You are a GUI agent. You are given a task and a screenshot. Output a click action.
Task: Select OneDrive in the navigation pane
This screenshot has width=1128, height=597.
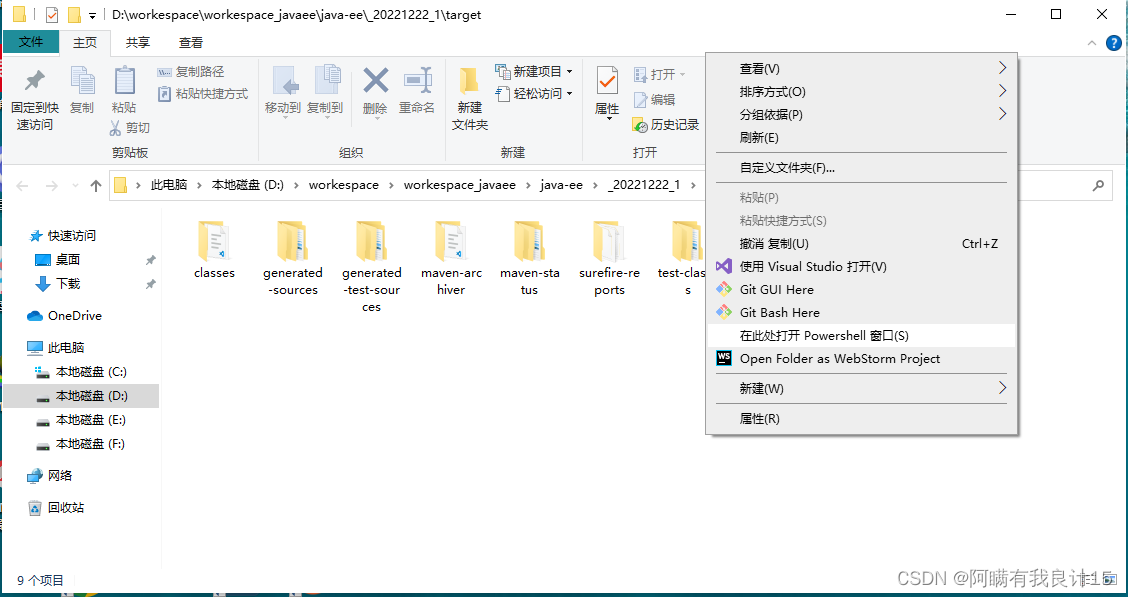tap(74, 316)
